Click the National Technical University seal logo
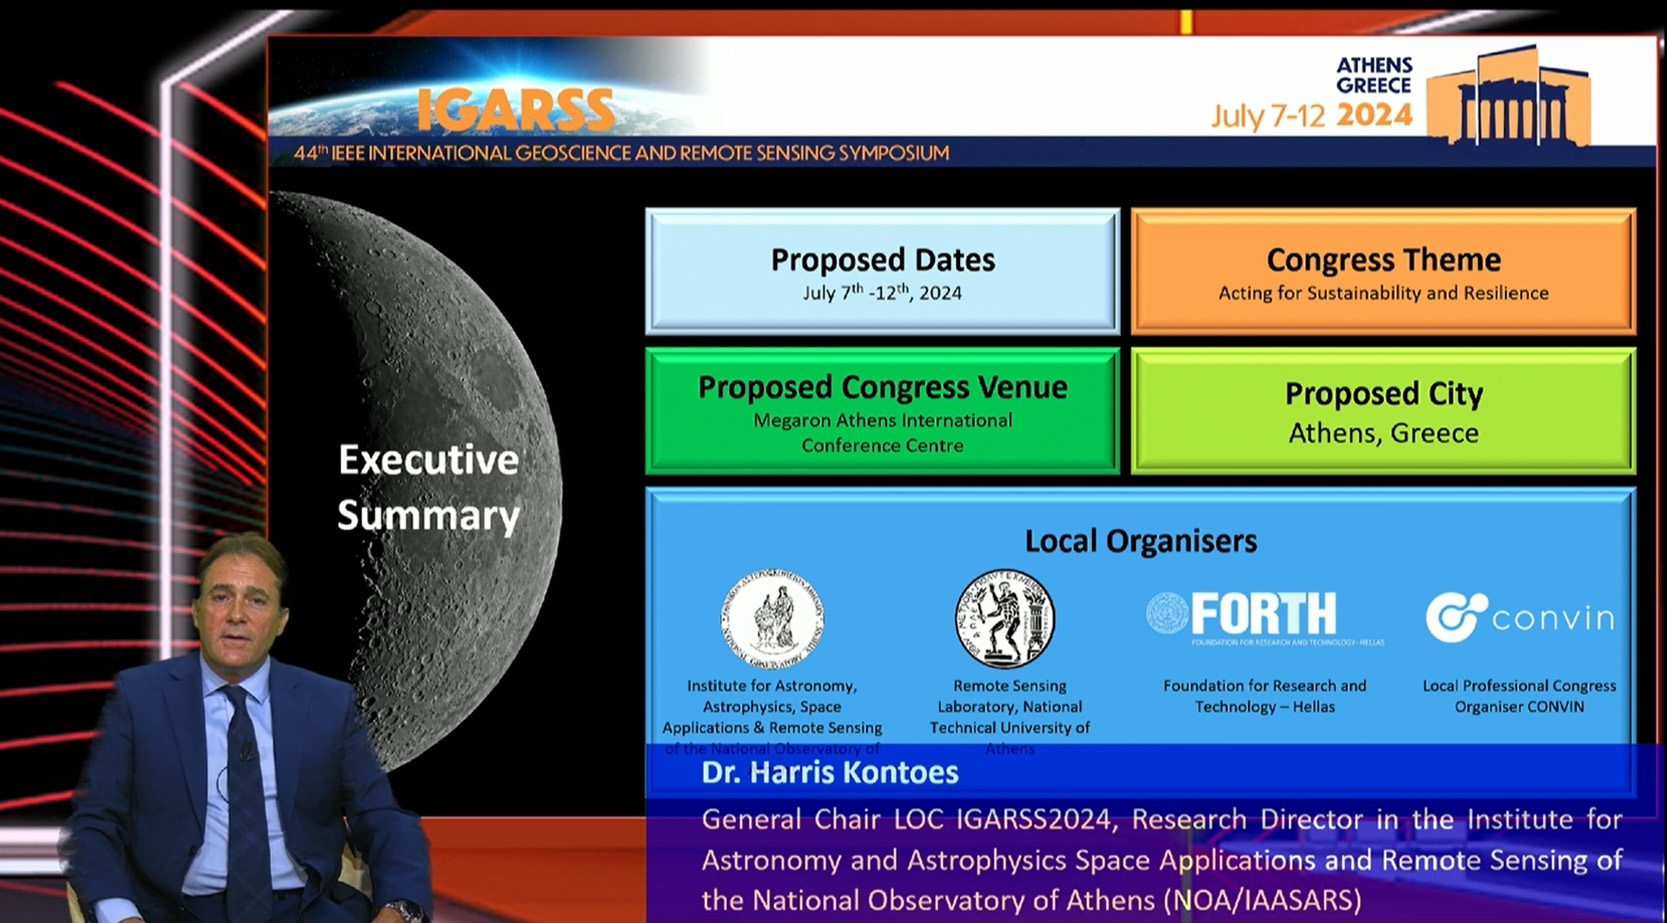1667x923 pixels. [x=1005, y=619]
